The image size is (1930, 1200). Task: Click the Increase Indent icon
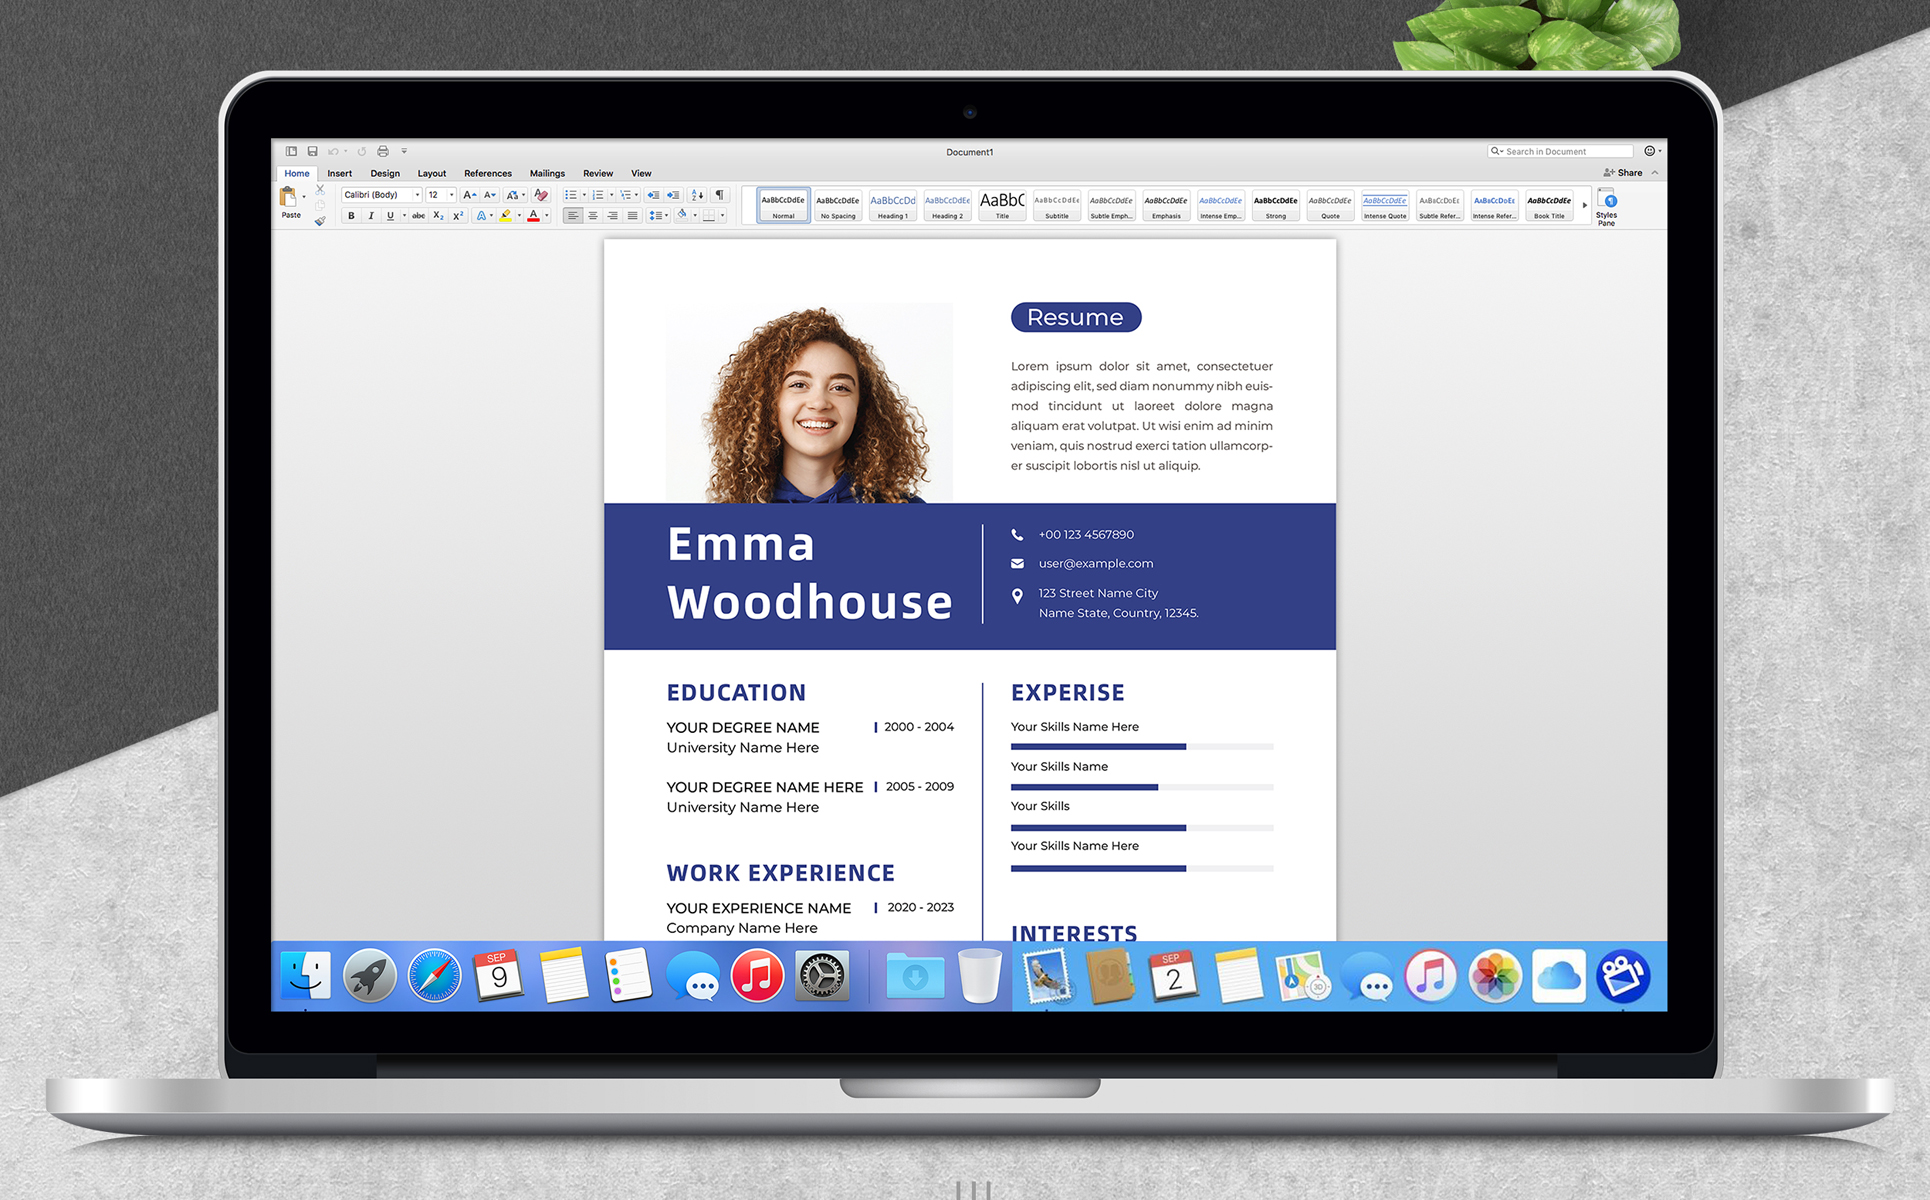[x=673, y=195]
